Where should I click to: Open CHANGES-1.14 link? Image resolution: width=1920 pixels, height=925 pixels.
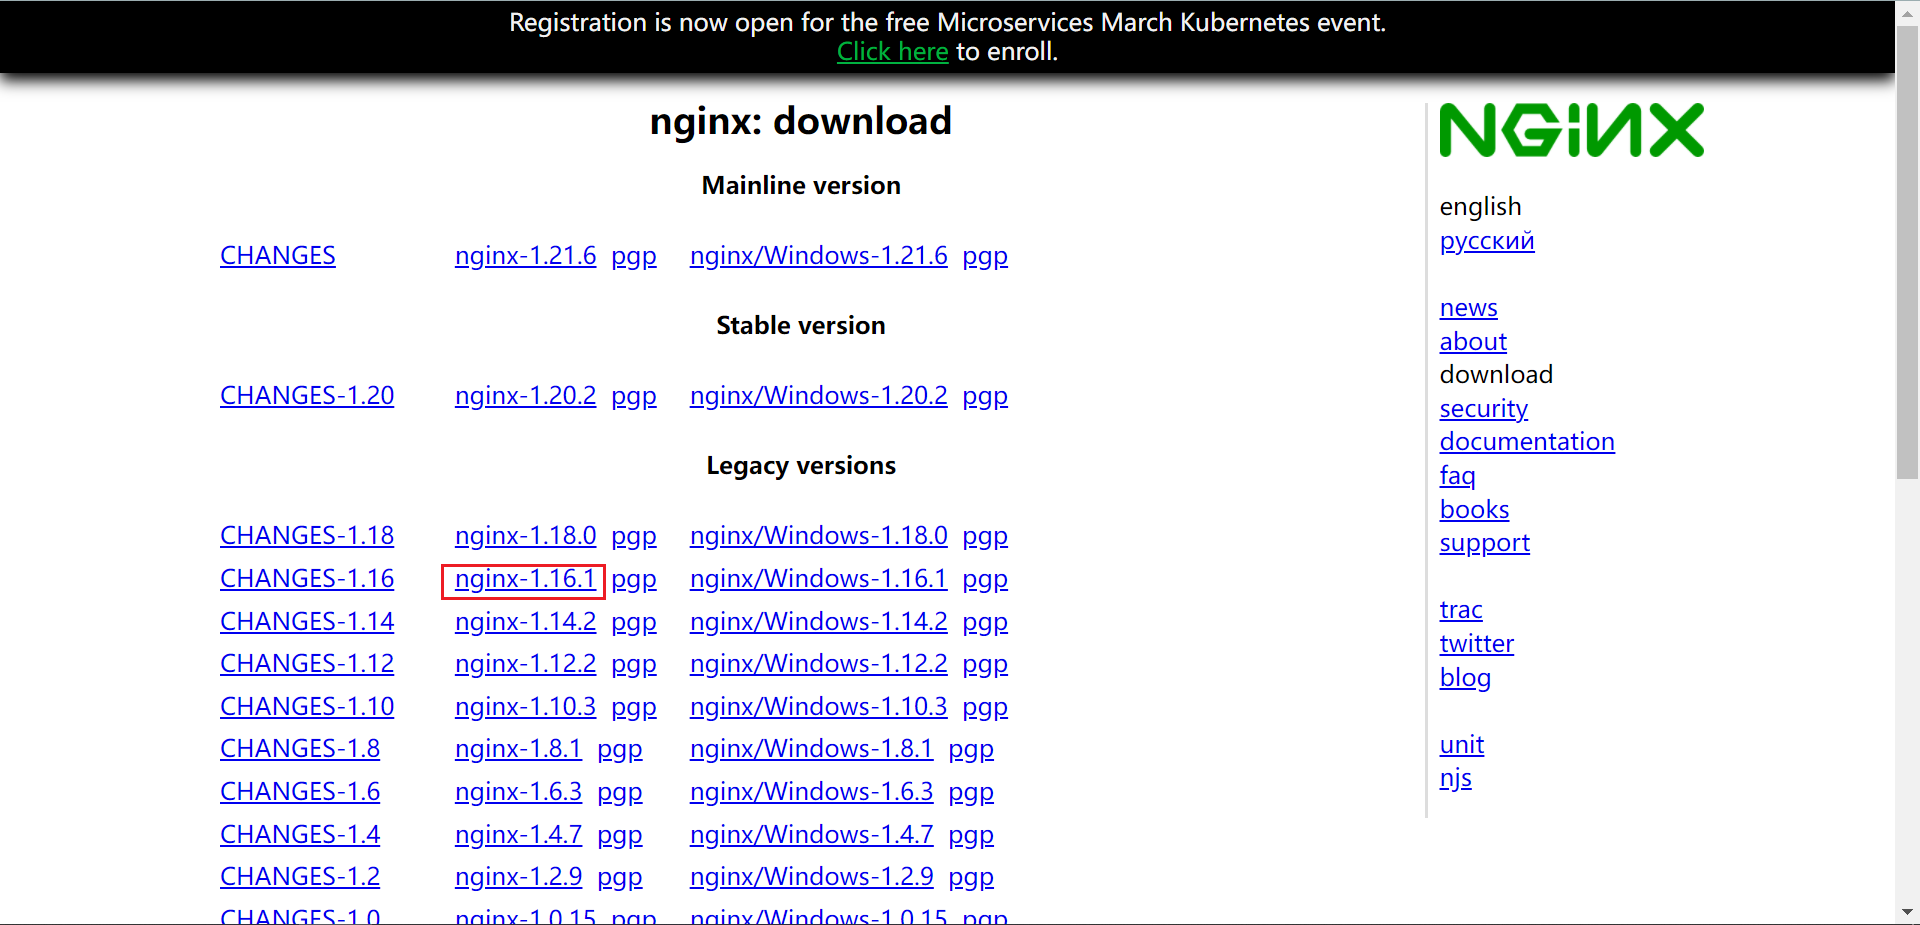[x=307, y=621]
